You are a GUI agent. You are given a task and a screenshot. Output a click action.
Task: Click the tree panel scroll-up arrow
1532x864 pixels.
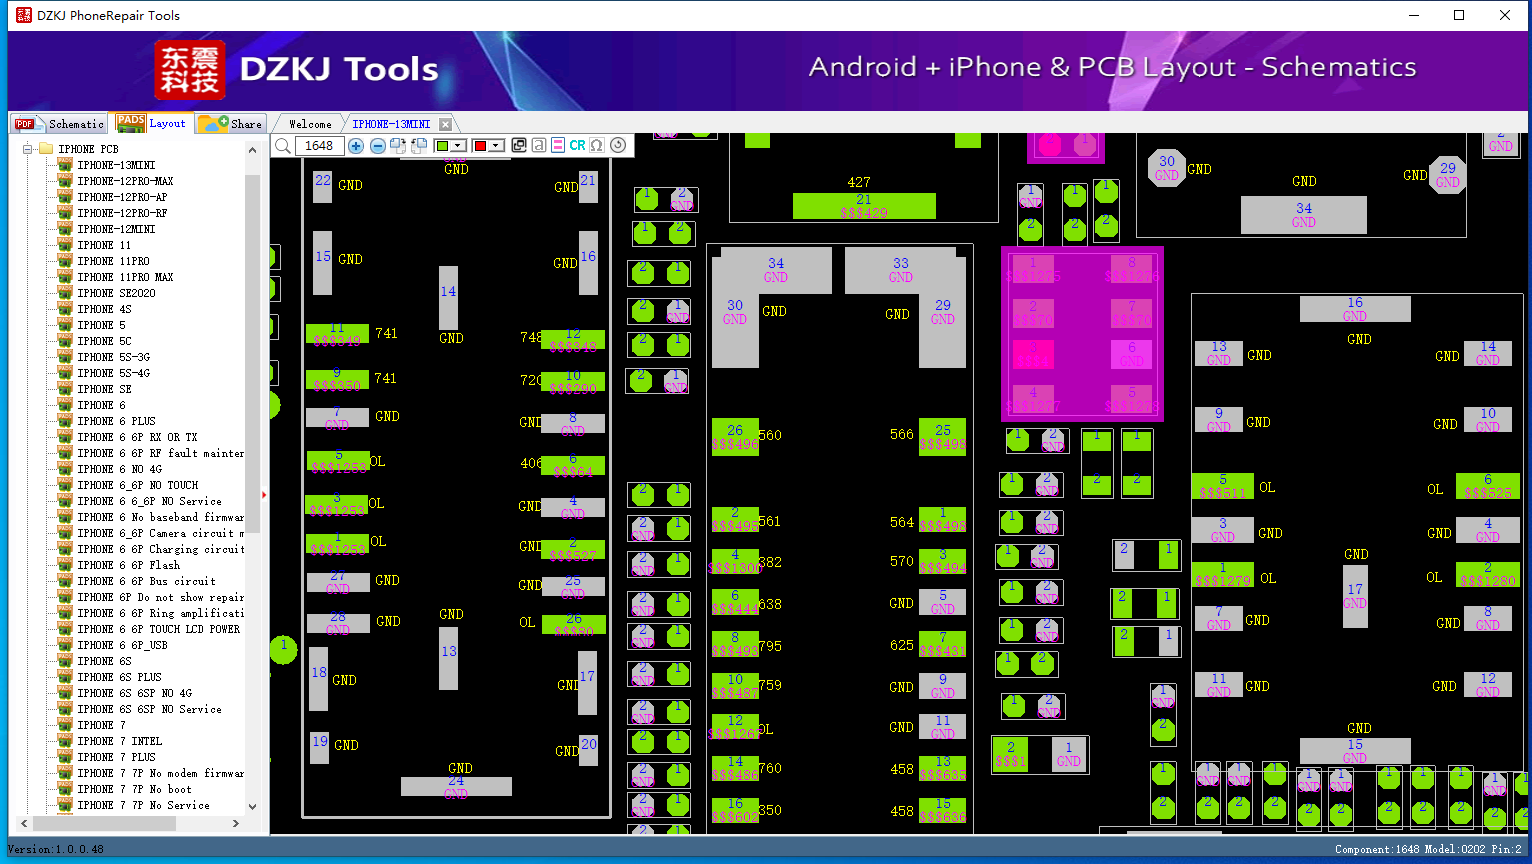click(252, 149)
